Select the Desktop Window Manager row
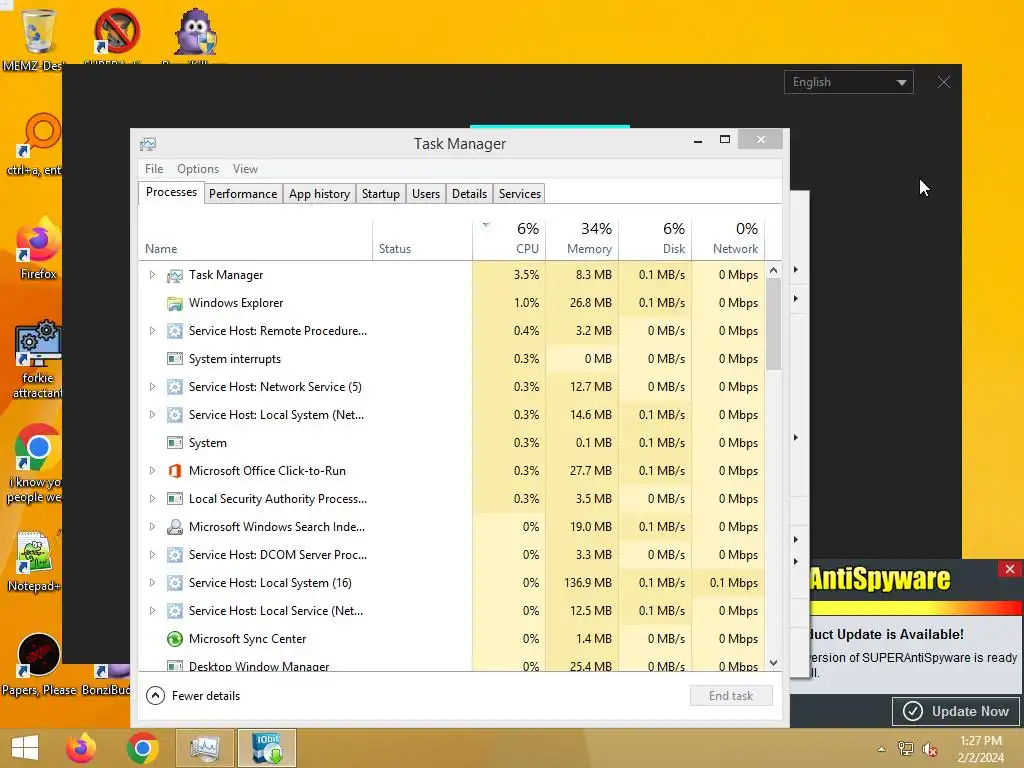 (x=451, y=665)
